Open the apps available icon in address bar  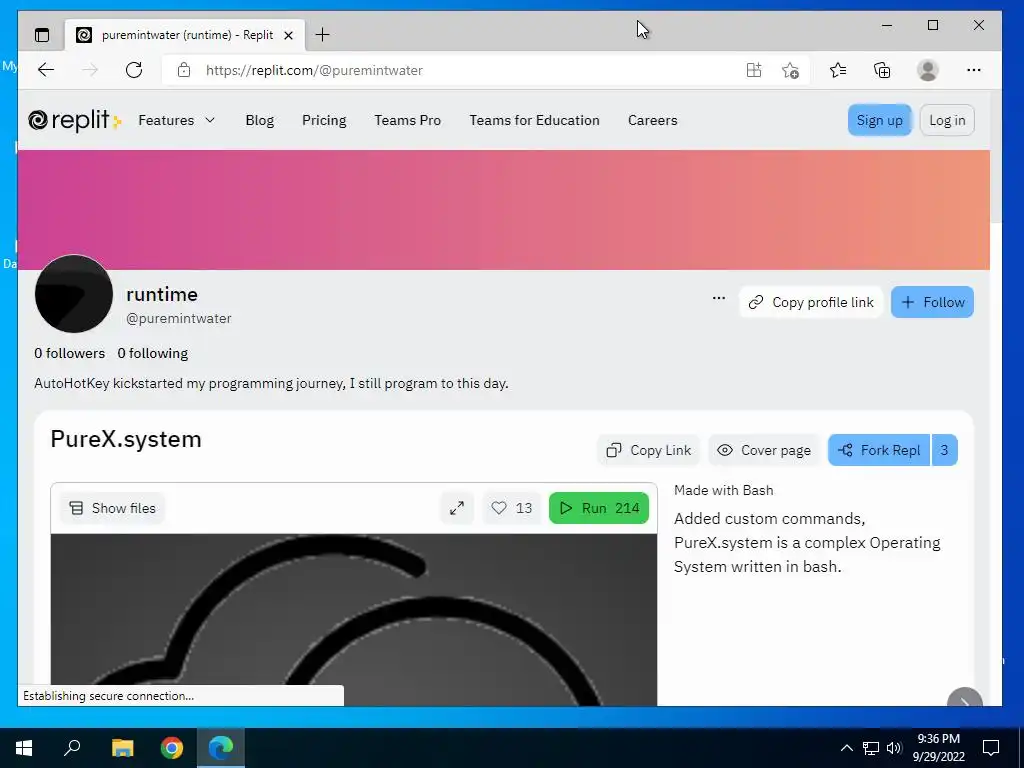[x=754, y=70]
